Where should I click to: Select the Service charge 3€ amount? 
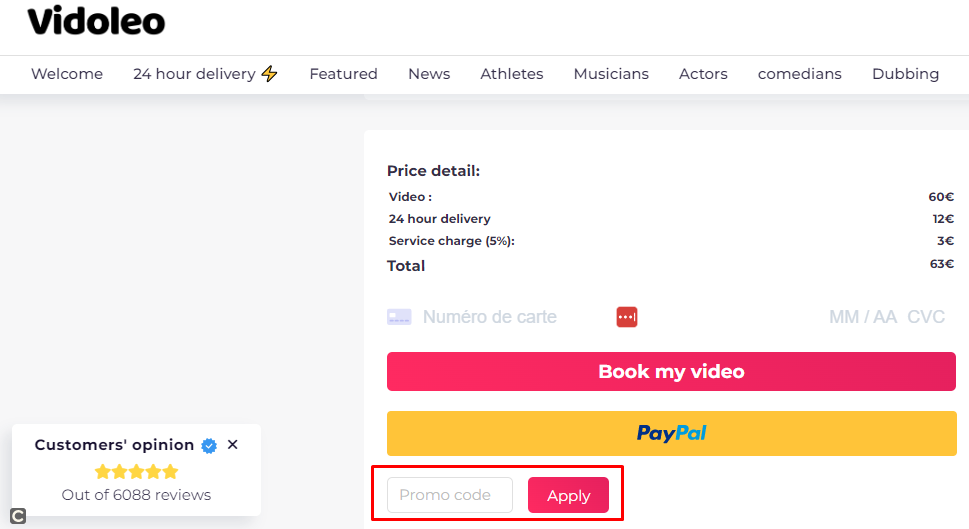[946, 240]
